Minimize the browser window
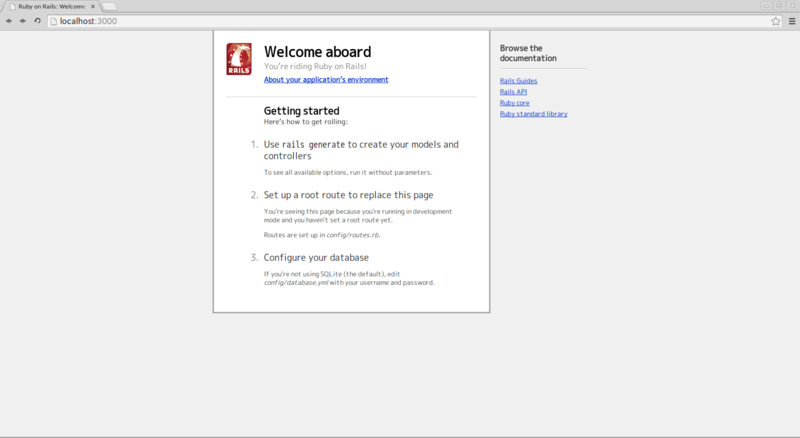The image size is (800, 438). pos(766,6)
